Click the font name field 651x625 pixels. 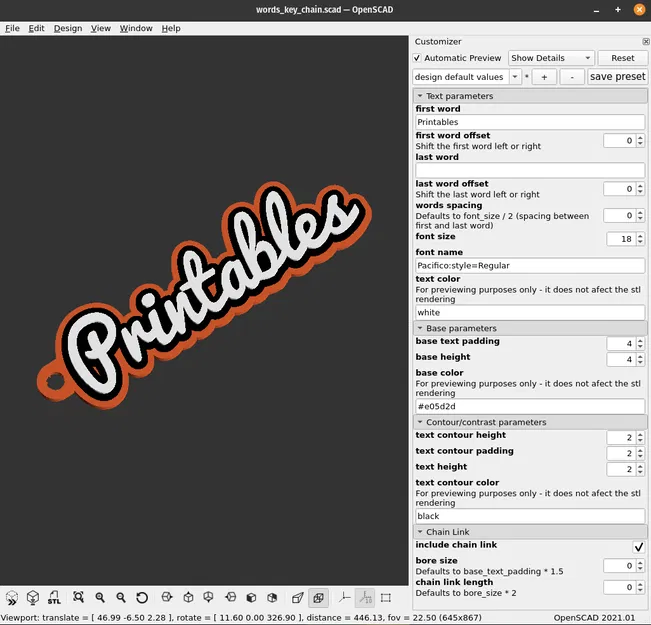pyautogui.click(x=530, y=265)
